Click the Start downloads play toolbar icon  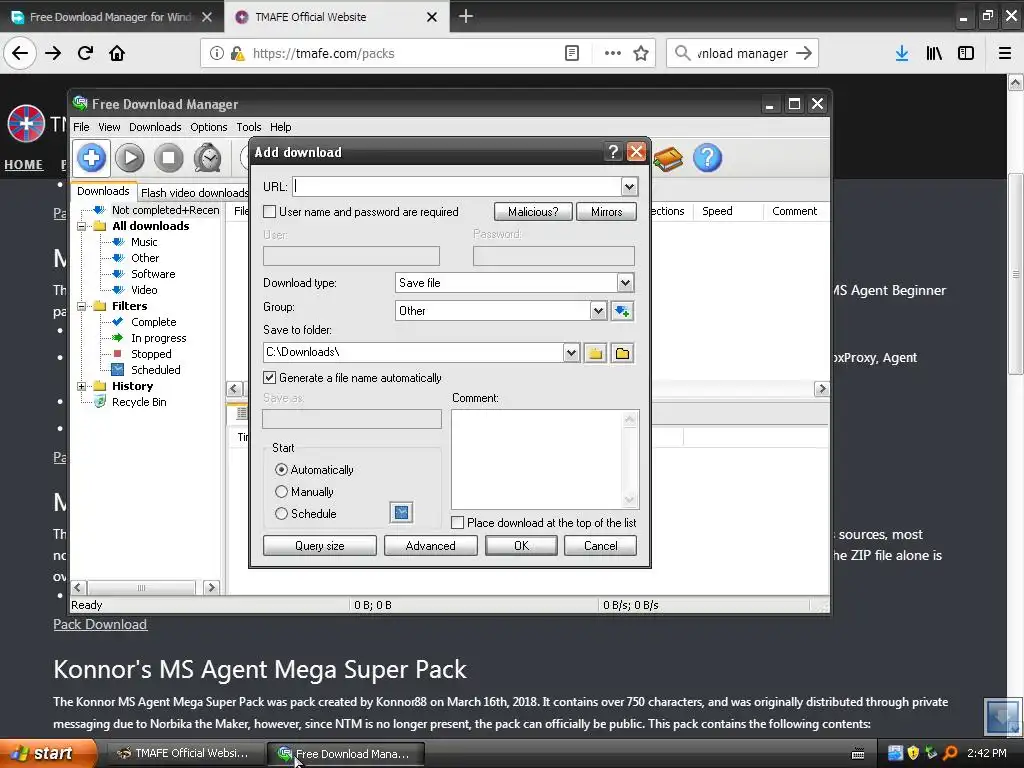(130, 158)
